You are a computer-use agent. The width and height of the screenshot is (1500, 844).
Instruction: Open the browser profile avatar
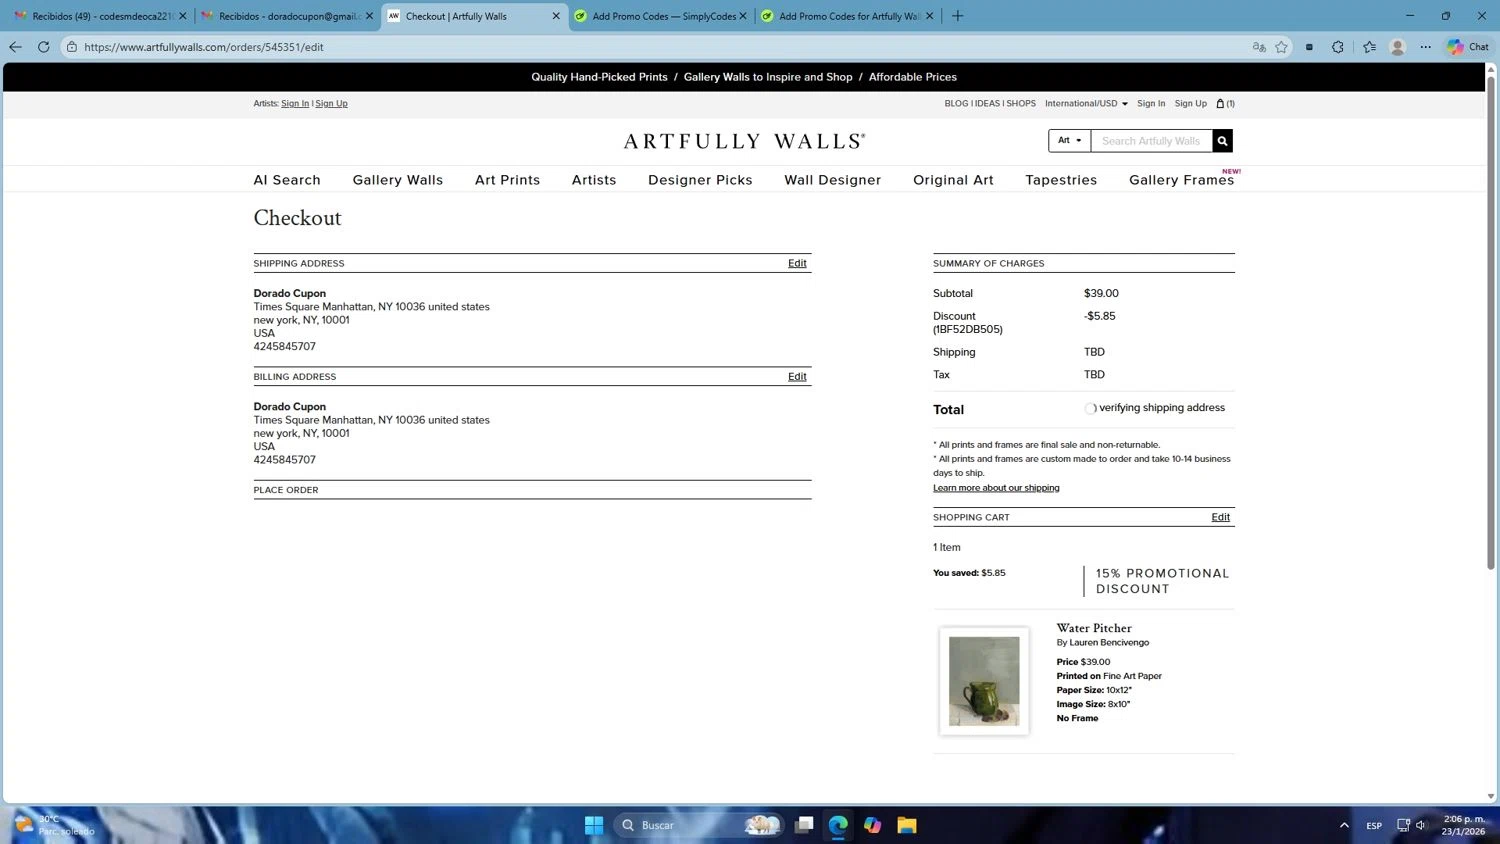pos(1398,47)
